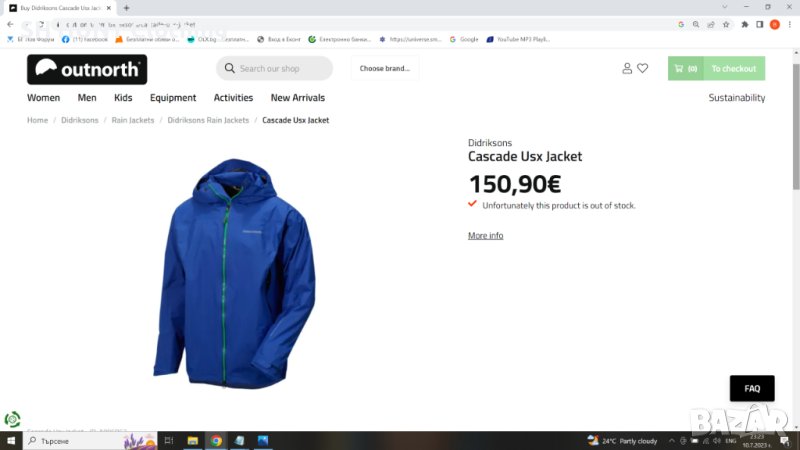Click the search magnifier icon
Viewport: 800px width, 450px height.
point(230,68)
